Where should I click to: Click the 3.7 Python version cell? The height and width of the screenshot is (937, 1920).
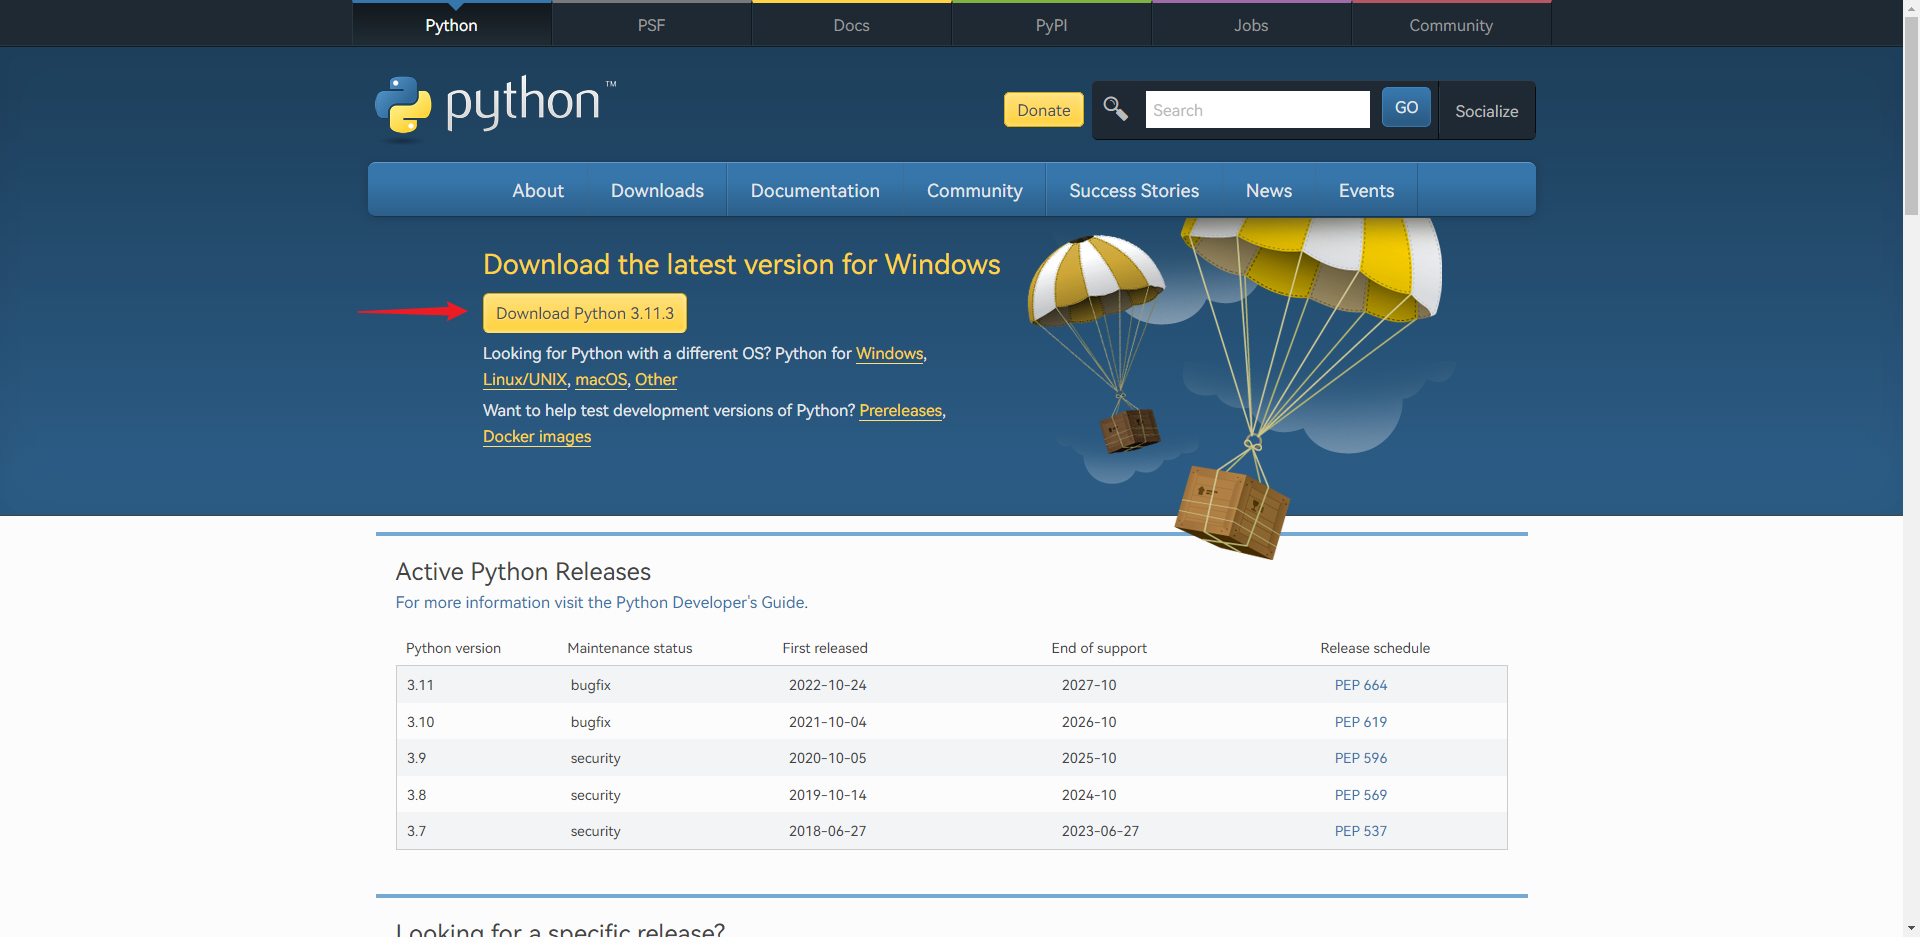(416, 831)
